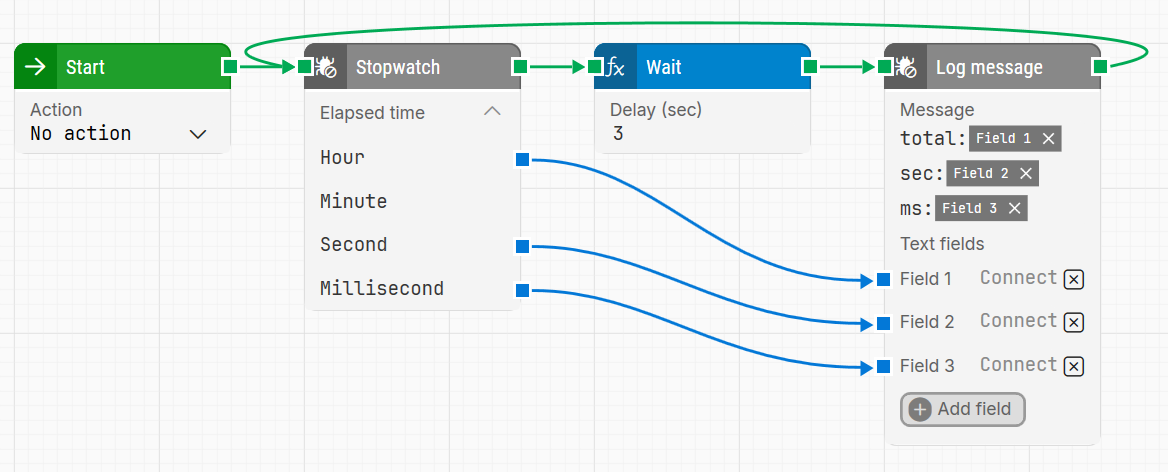The height and width of the screenshot is (472, 1168).
Task: Click the Add field button
Action: click(963, 409)
